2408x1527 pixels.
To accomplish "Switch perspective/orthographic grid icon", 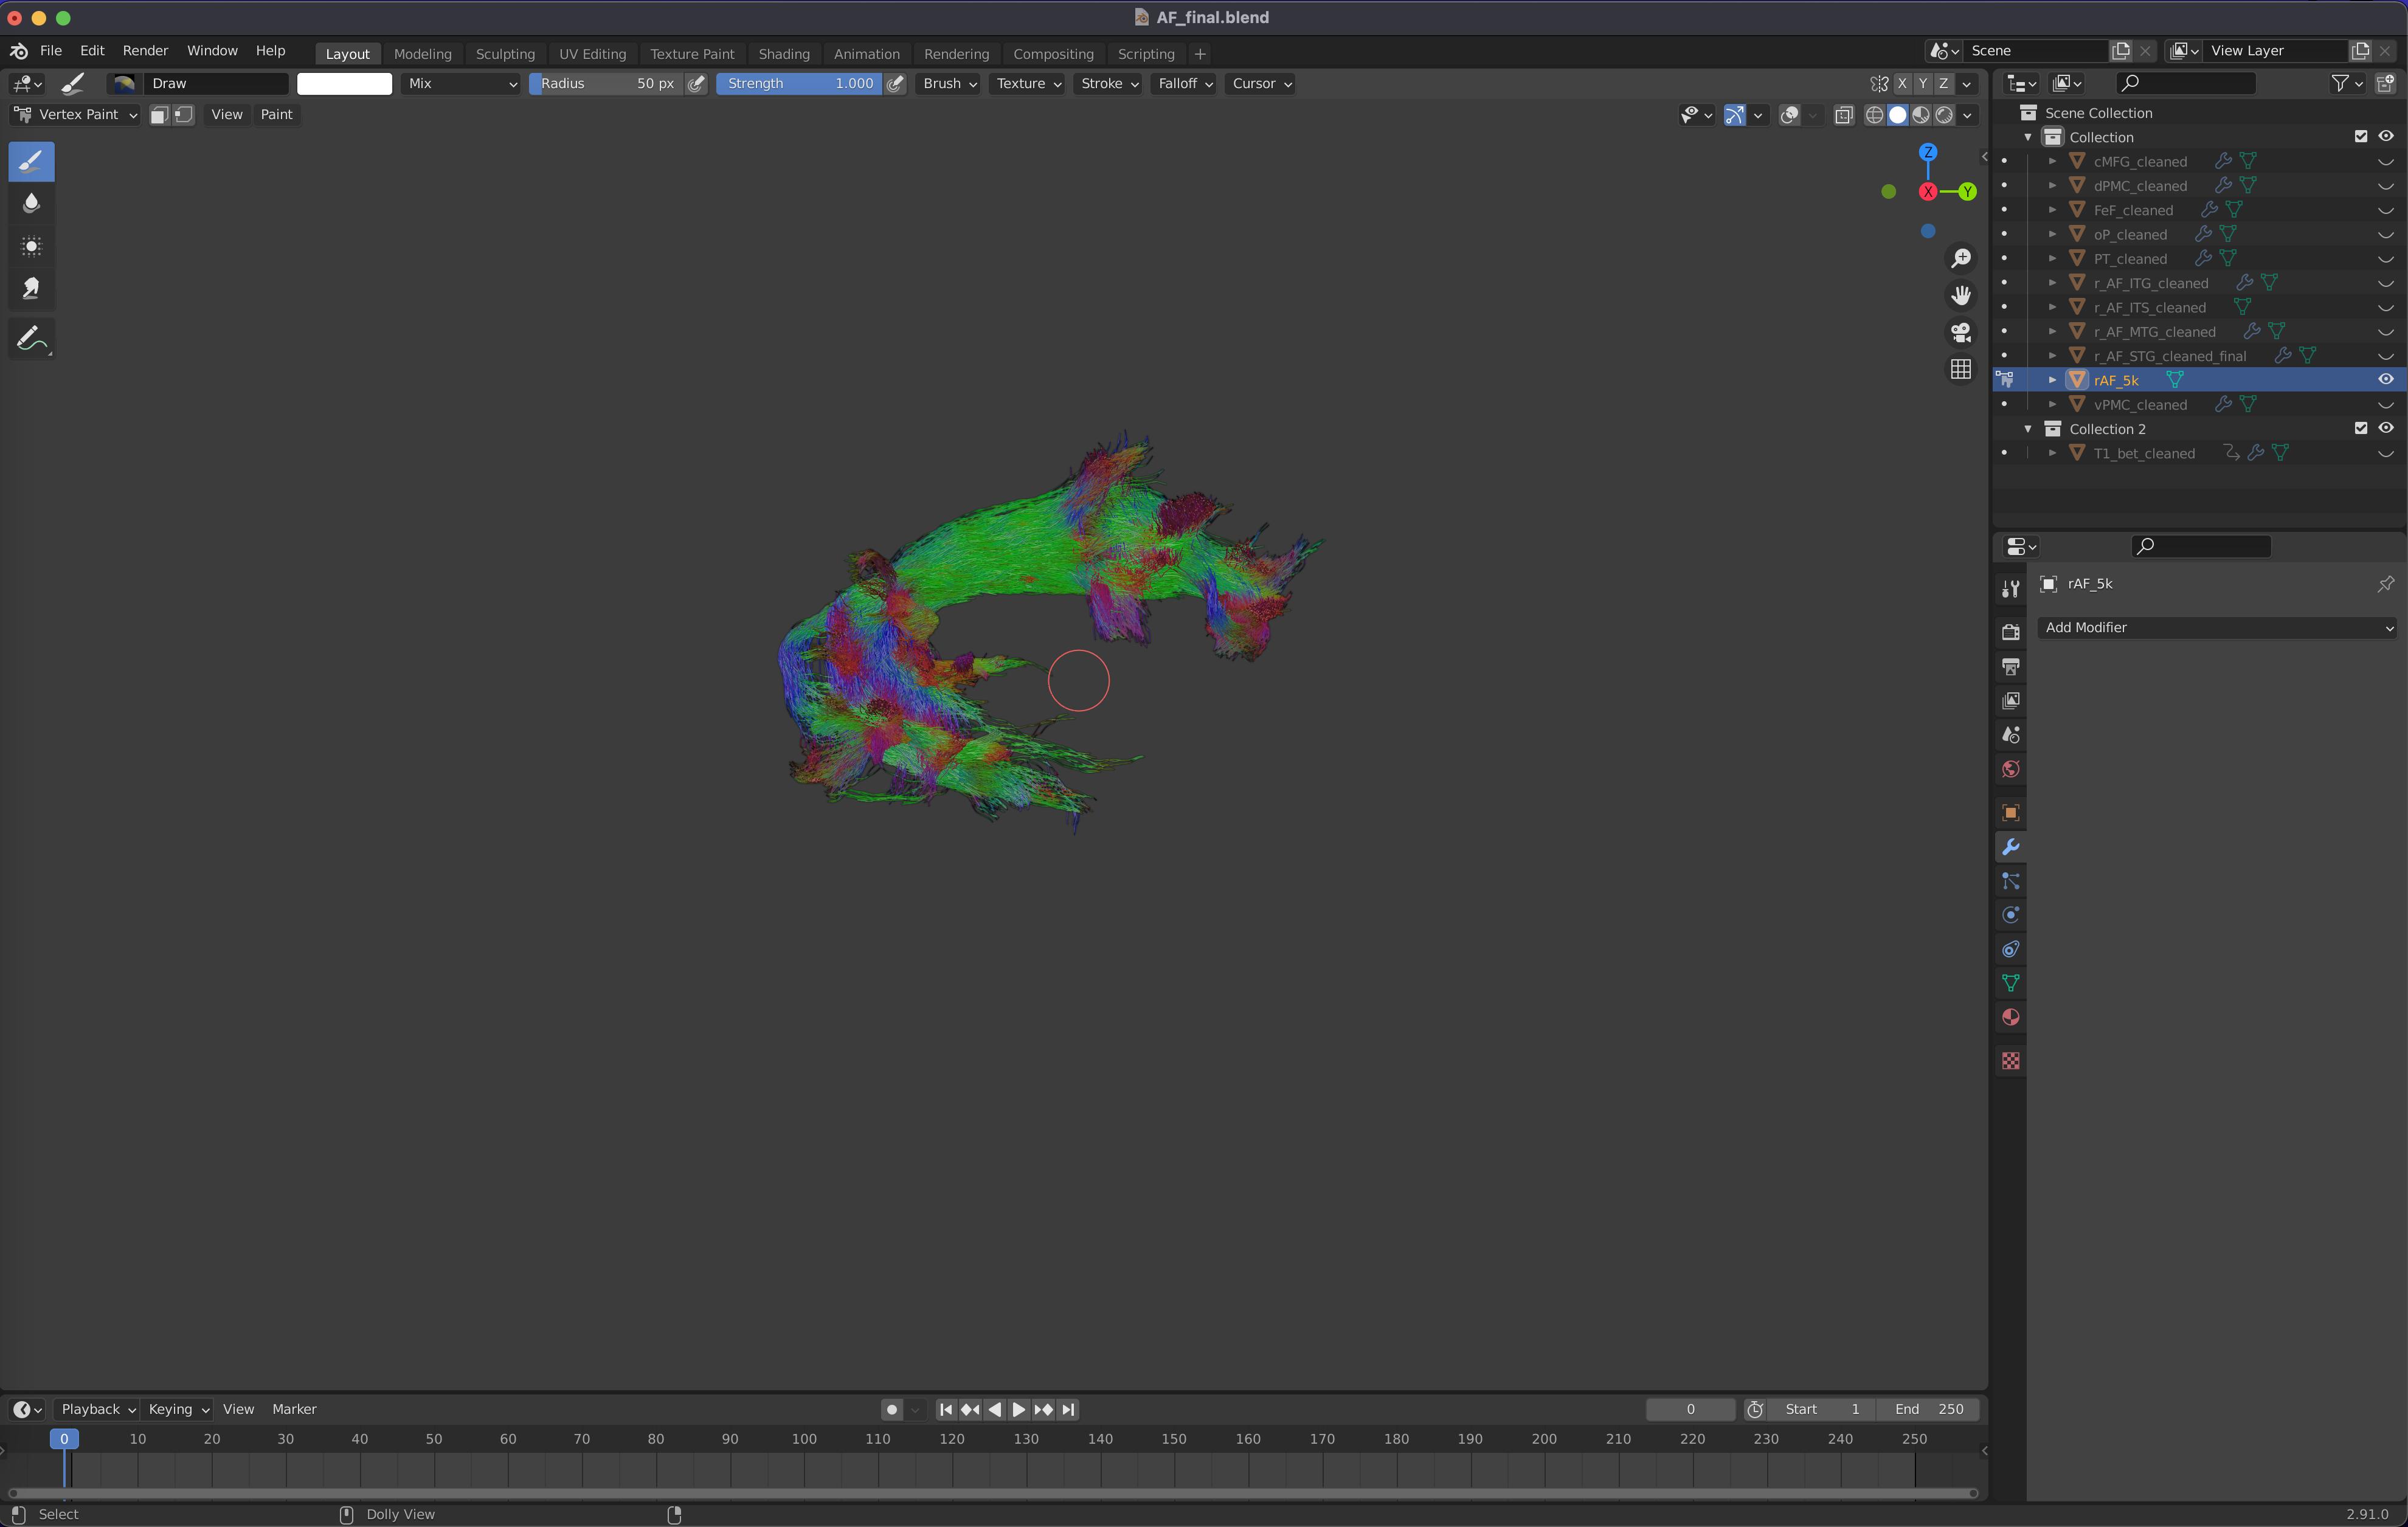I will click(x=1961, y=369).
